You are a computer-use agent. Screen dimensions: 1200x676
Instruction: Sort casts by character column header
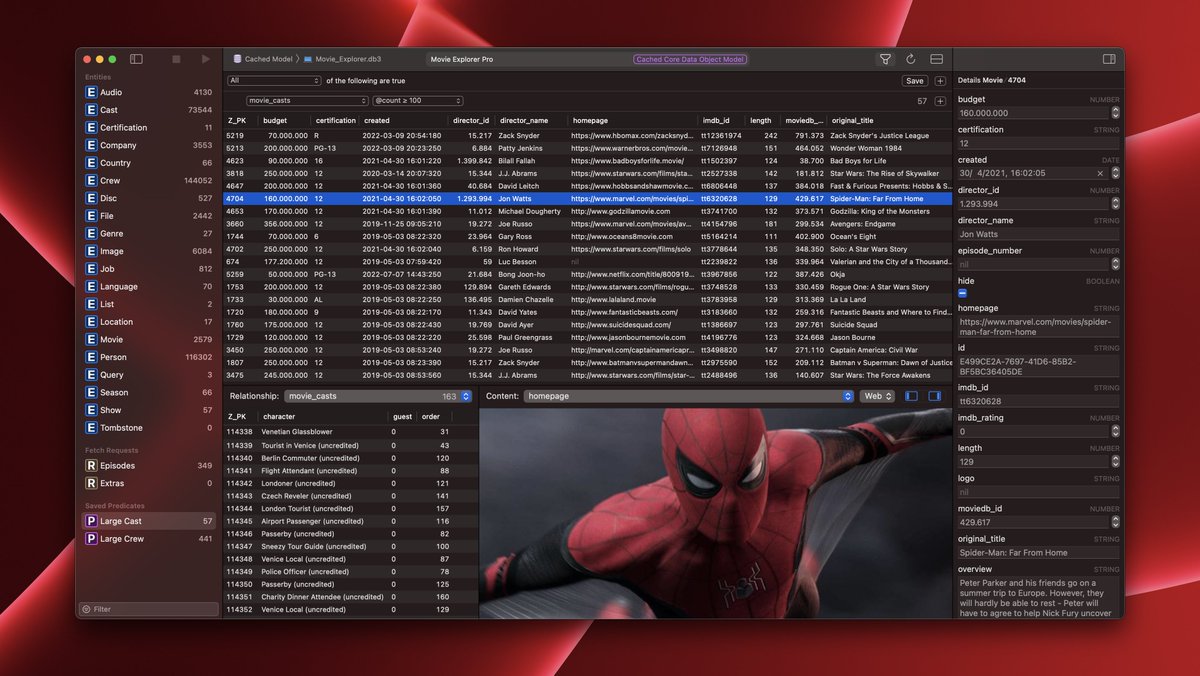click(323, 416)
